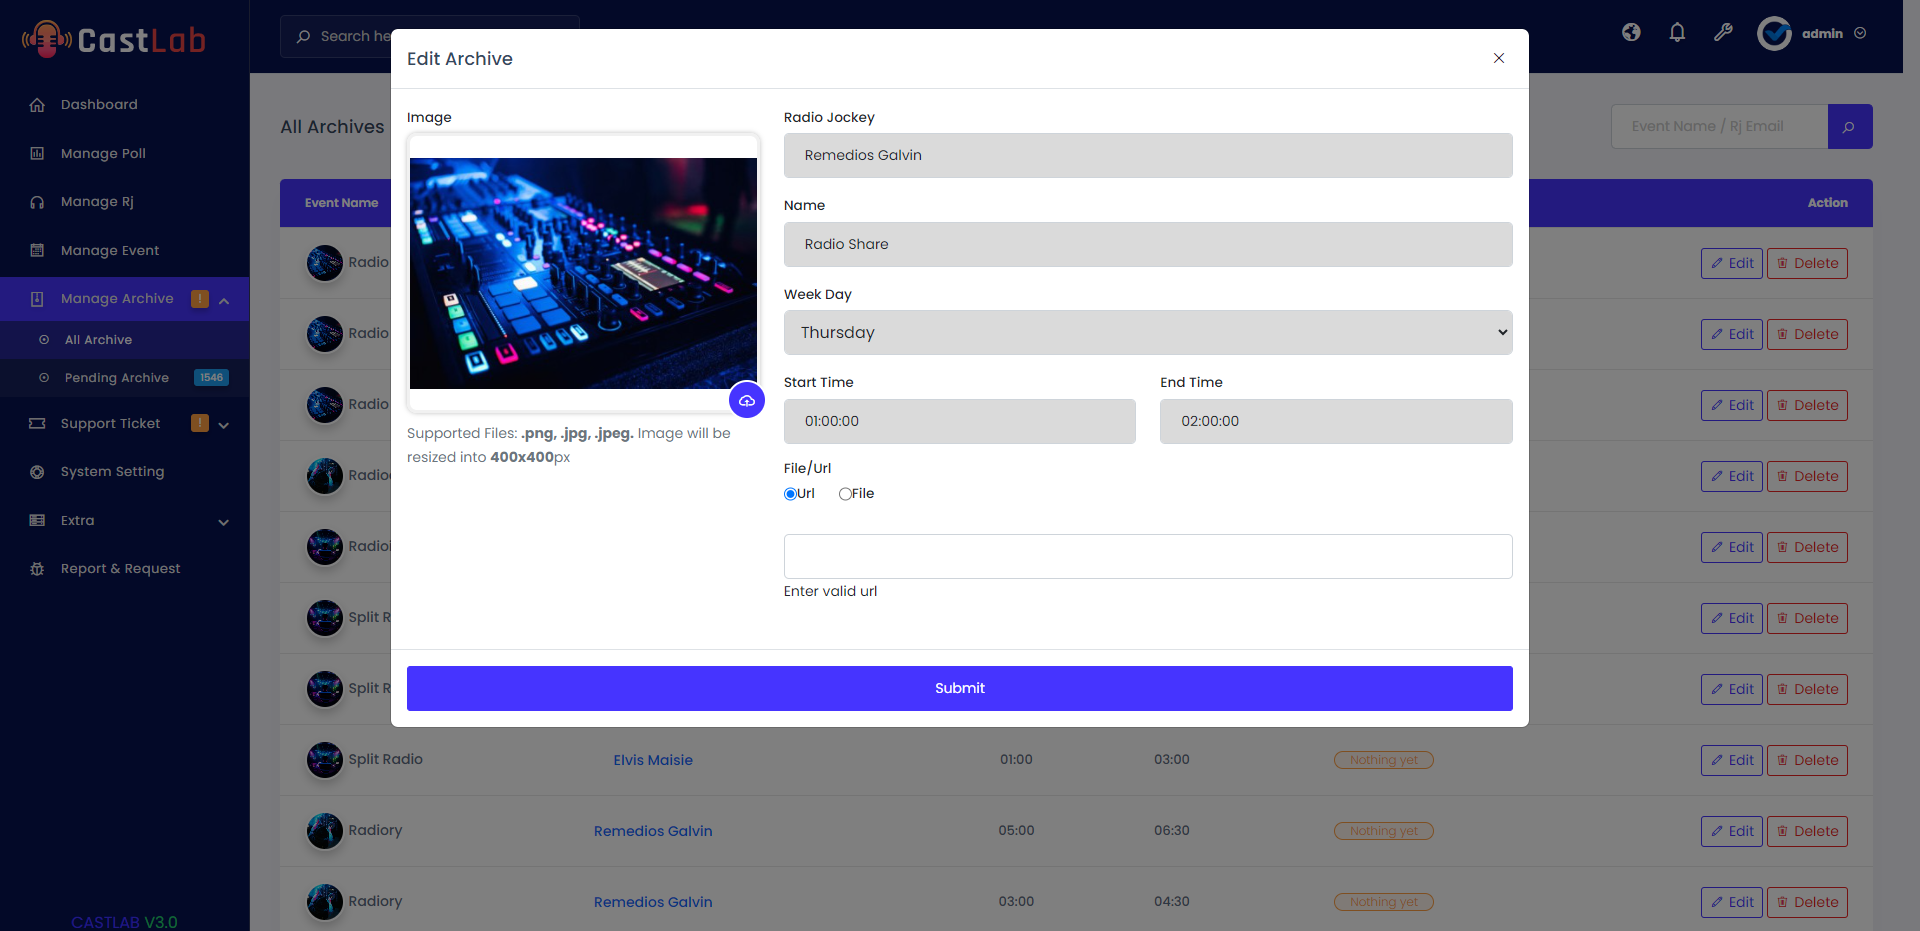Select the Manage Poll icon
The width and height of the screenshot is (1920, 931).
[x=37, y=153]
